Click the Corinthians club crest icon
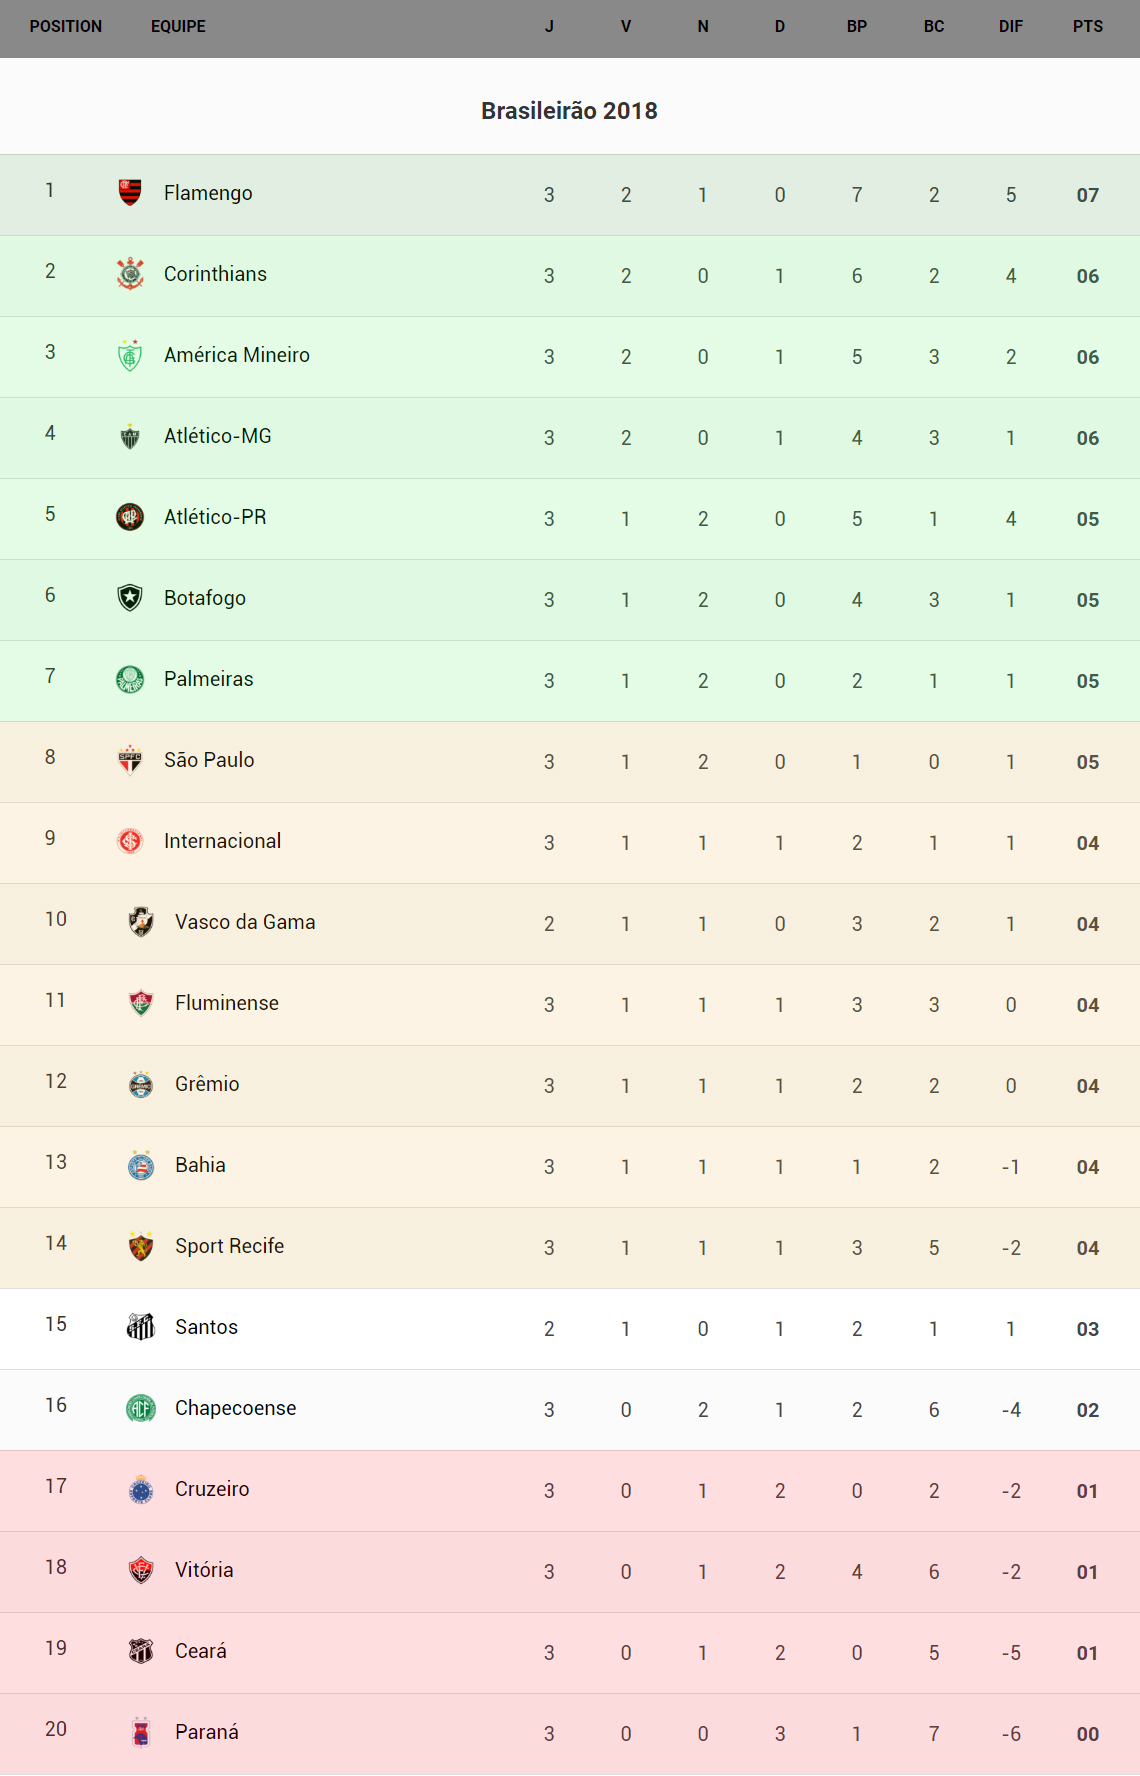The image size is (1140, 1776). pos(130,273)
